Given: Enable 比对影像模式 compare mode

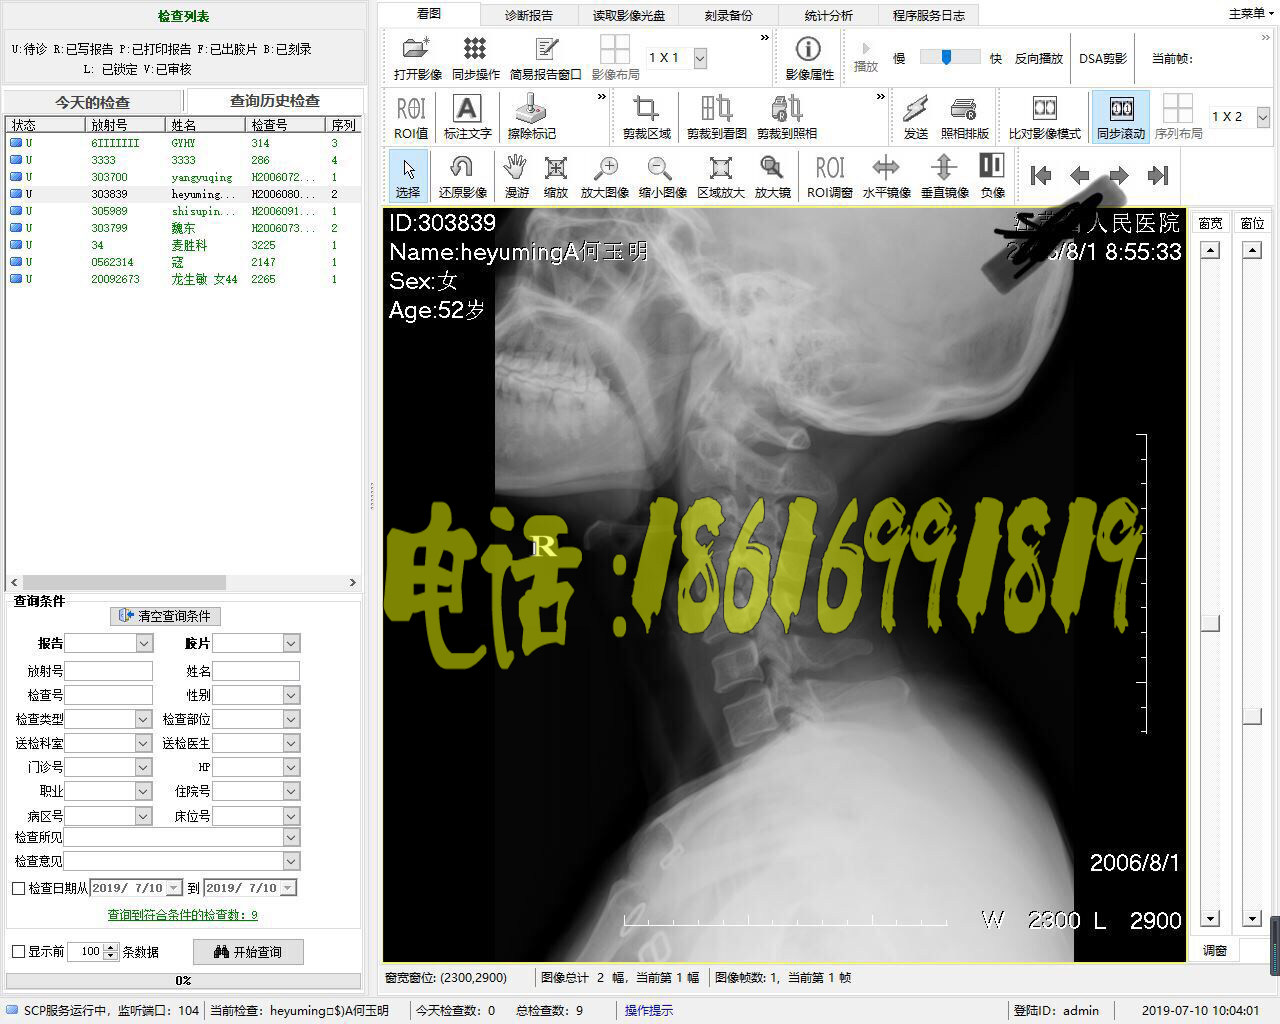Looking at the screenshot, I should [1044, 117].
